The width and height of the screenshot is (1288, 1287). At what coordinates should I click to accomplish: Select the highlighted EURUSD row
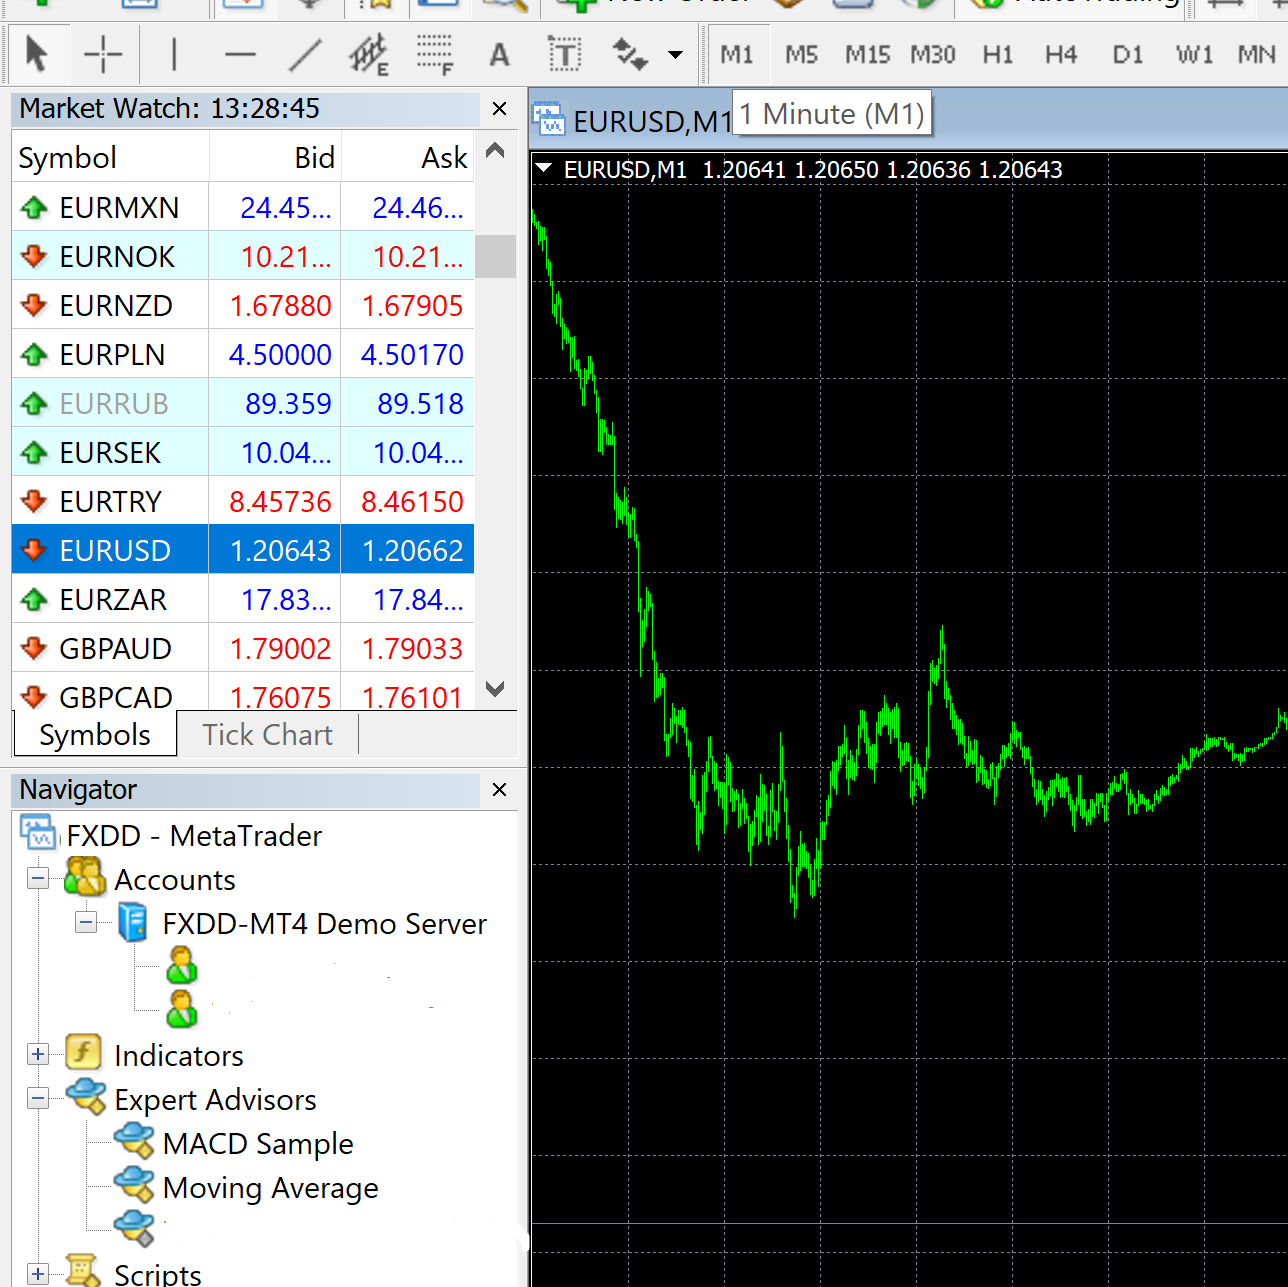click(243, 550)
